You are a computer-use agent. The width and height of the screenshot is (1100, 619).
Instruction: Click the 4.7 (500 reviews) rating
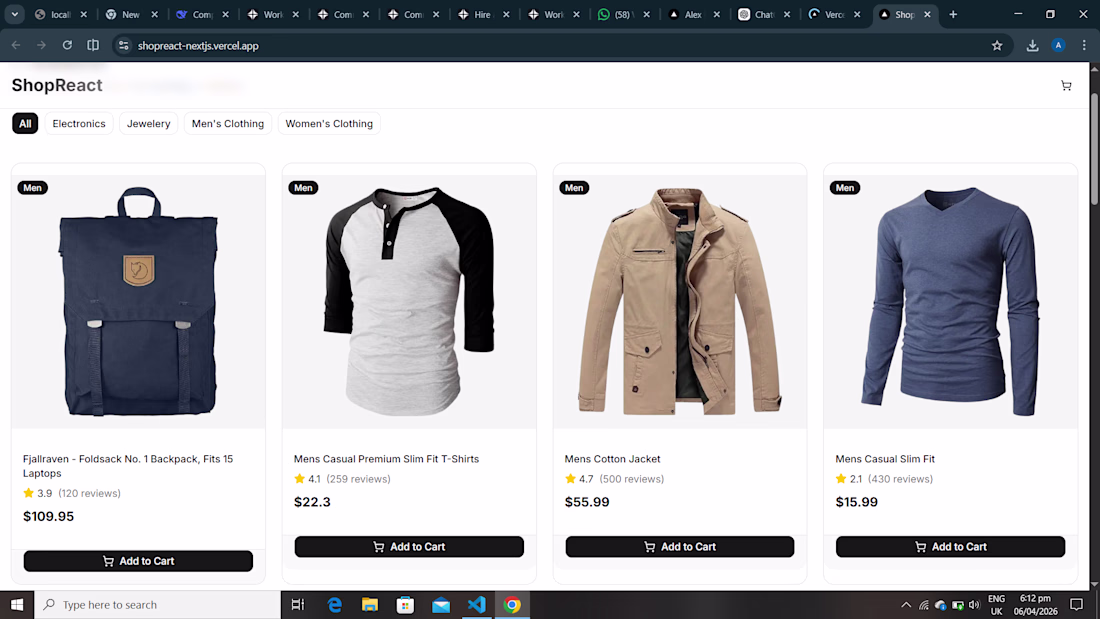[x=615, y=479]
